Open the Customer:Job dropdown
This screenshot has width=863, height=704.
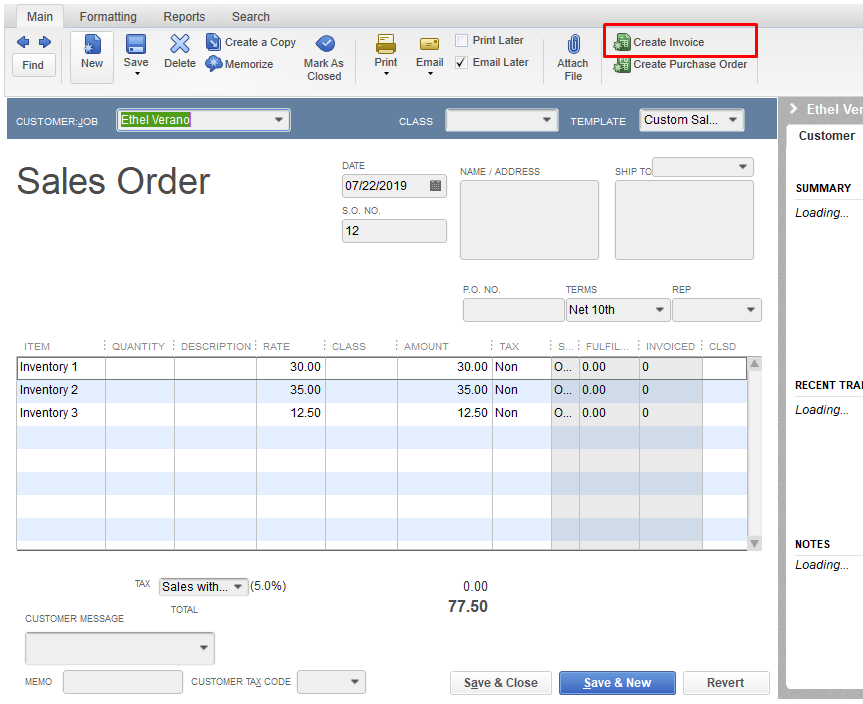(279, 120)
